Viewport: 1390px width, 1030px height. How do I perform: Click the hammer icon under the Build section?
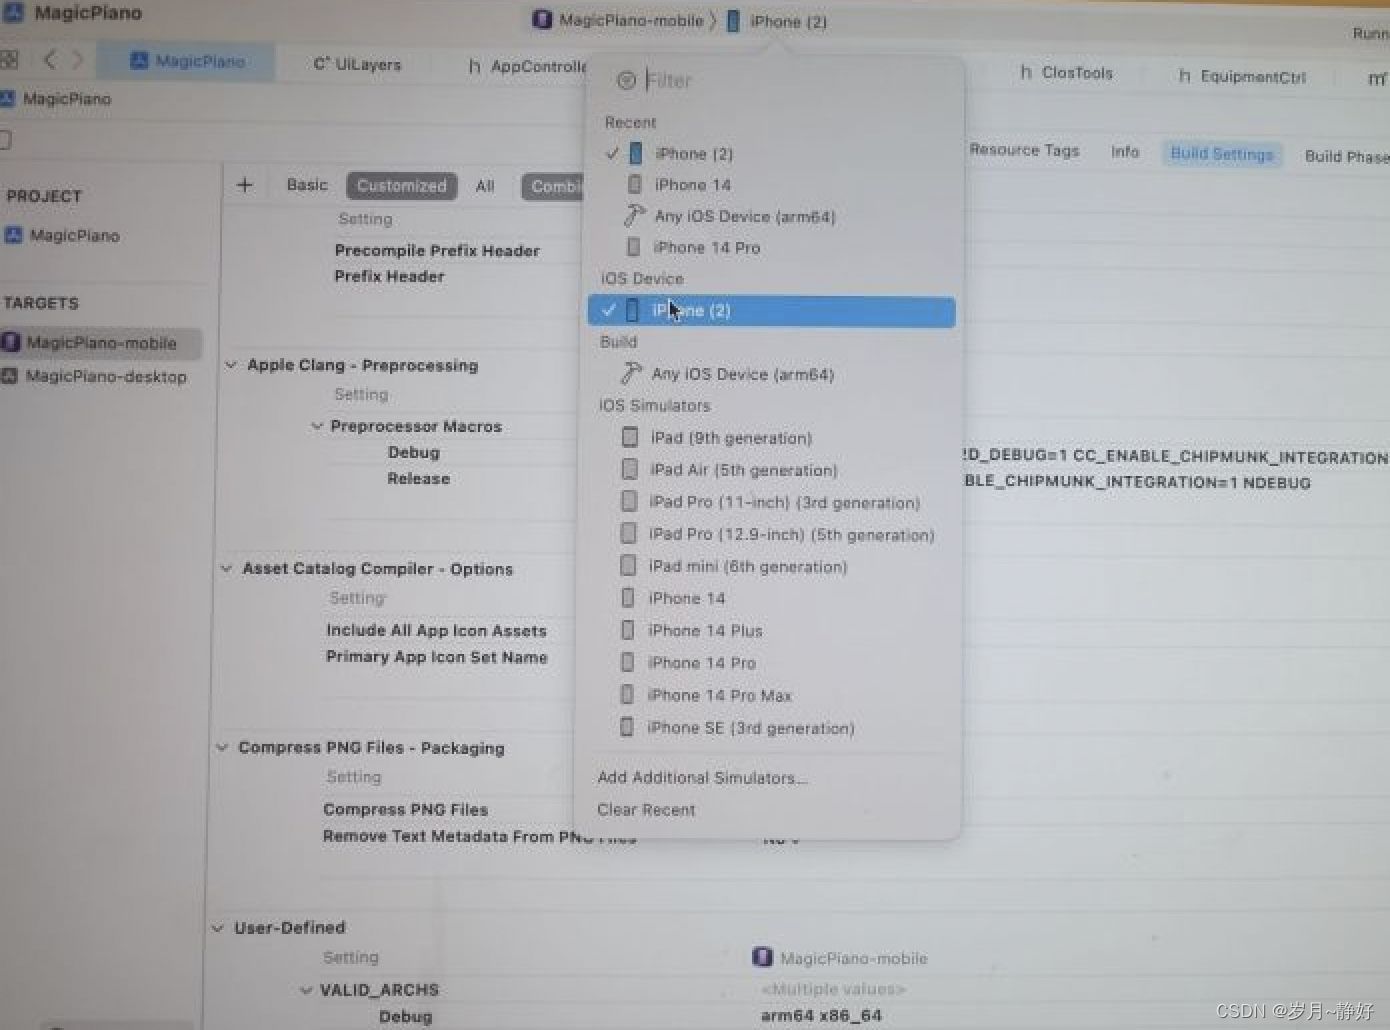pos(631,373)
